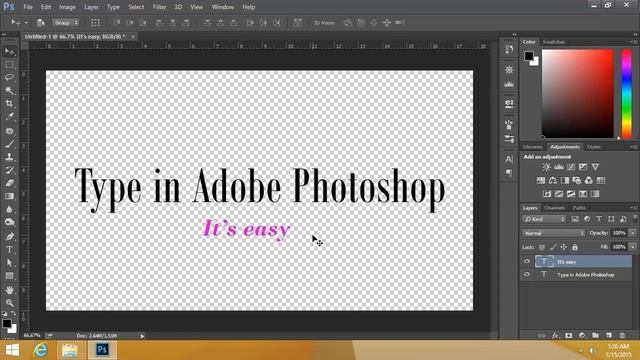Viewport: 640px width, 360px height.
Task: Add an Exposure adjustment
Action: (583, 167)
